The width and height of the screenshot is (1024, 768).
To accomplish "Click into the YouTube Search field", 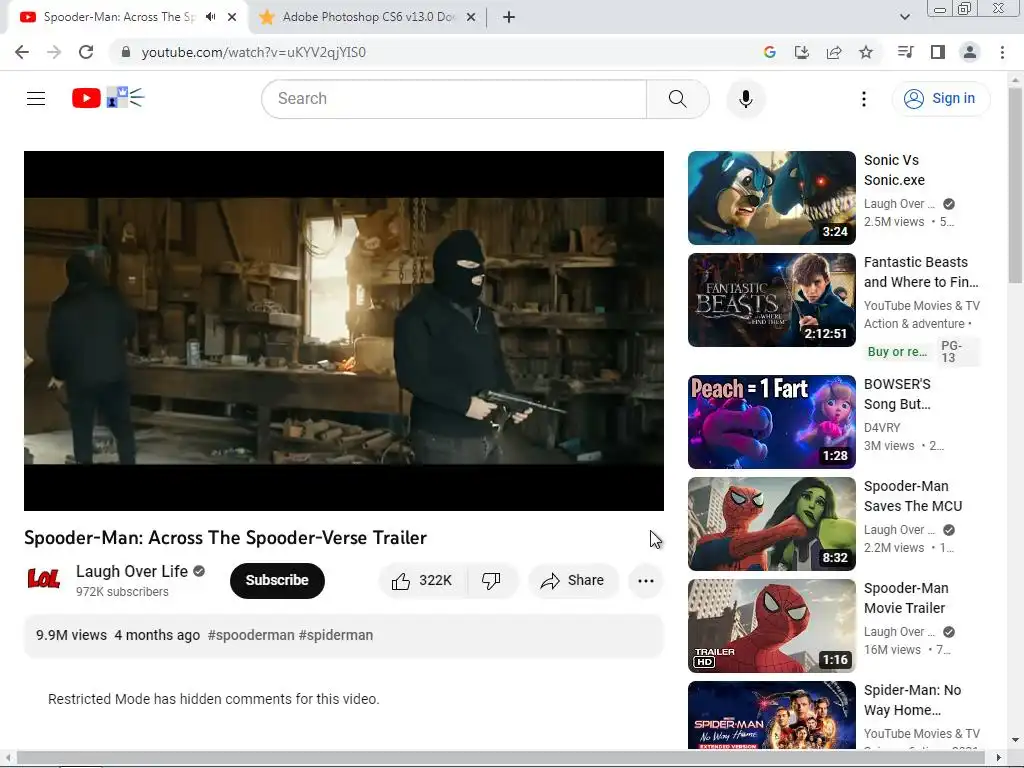I will point(455,99).
